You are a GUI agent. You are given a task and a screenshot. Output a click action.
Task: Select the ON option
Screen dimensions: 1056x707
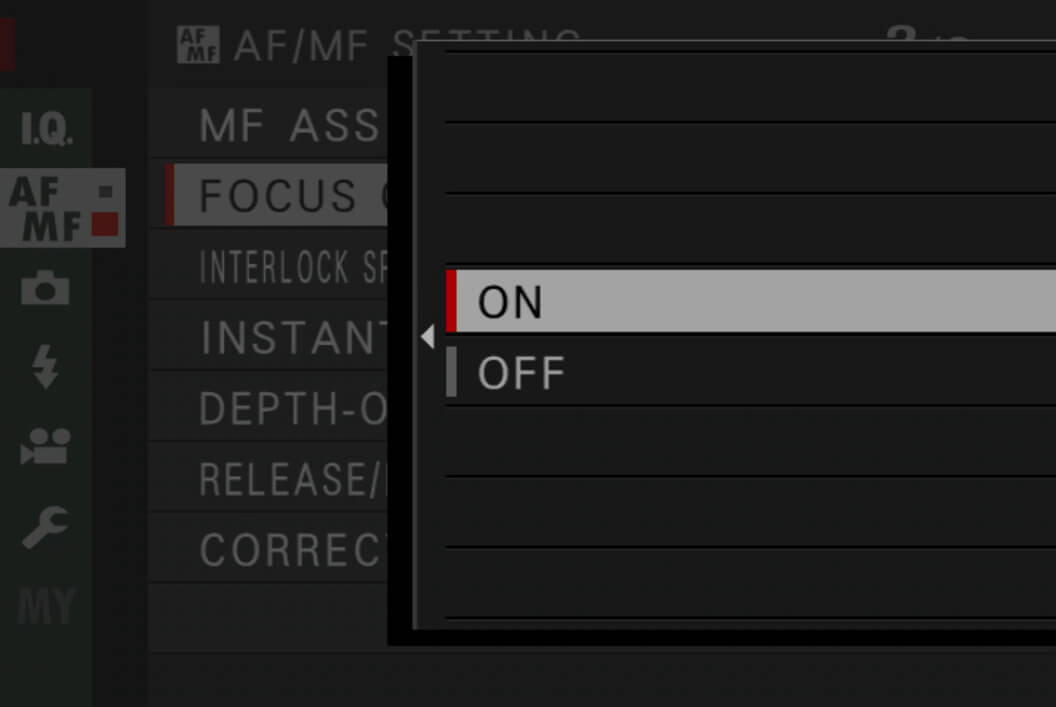pyautogui.click(x=751, y=301)
